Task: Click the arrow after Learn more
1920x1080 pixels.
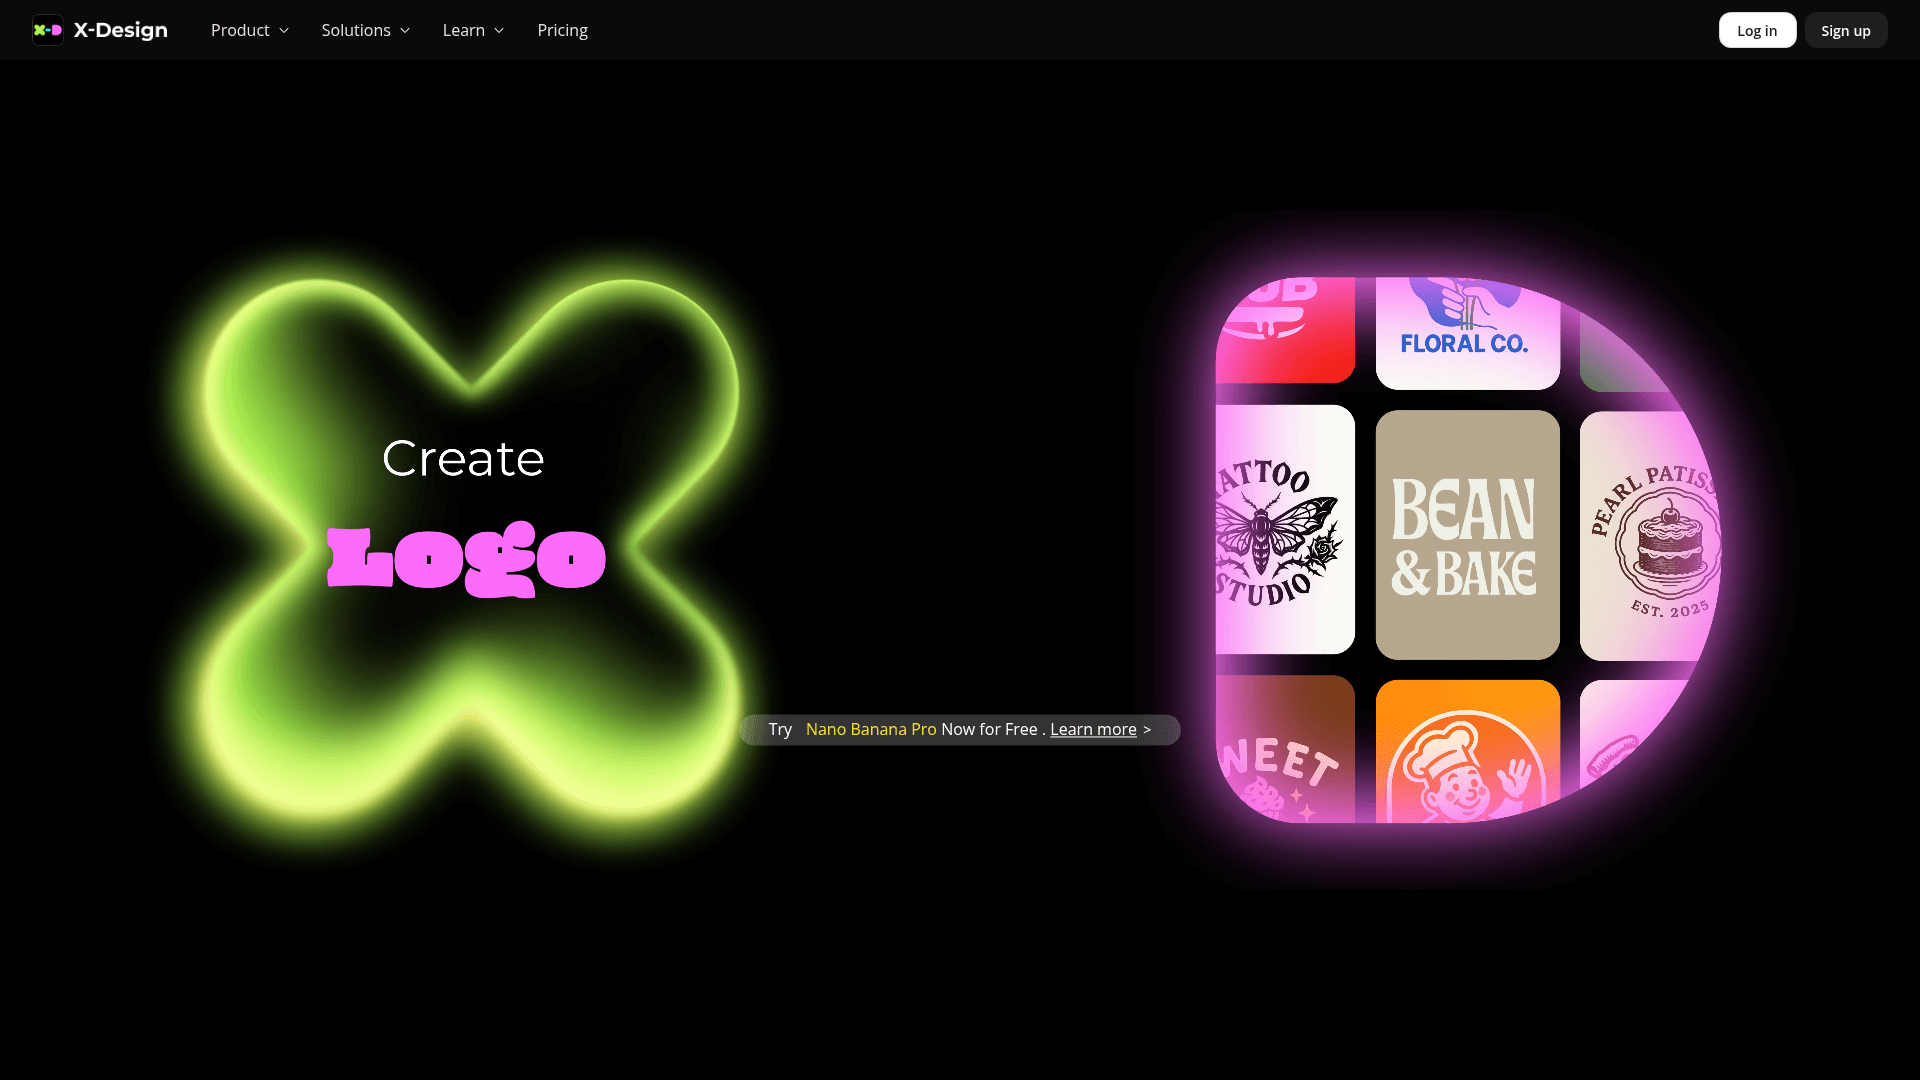Action: (1147, 730)
